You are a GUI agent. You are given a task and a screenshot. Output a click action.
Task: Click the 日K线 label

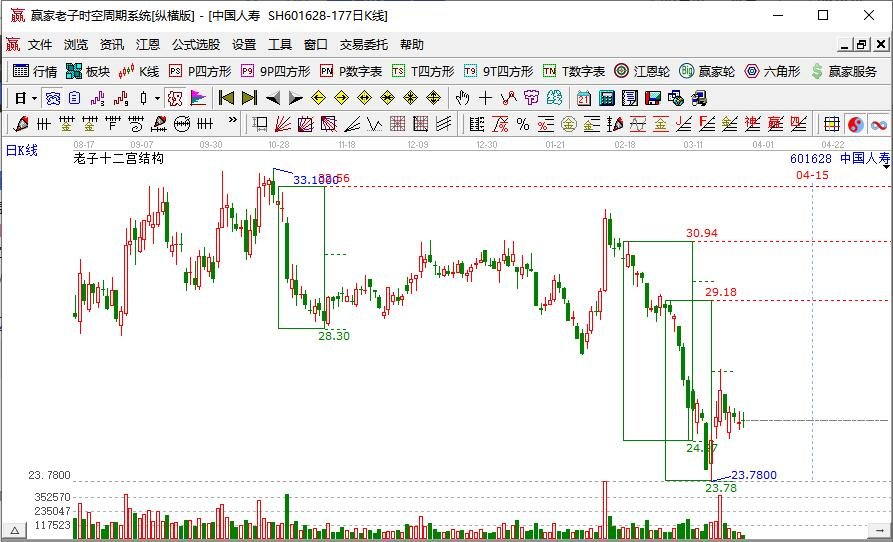[22, 150]
